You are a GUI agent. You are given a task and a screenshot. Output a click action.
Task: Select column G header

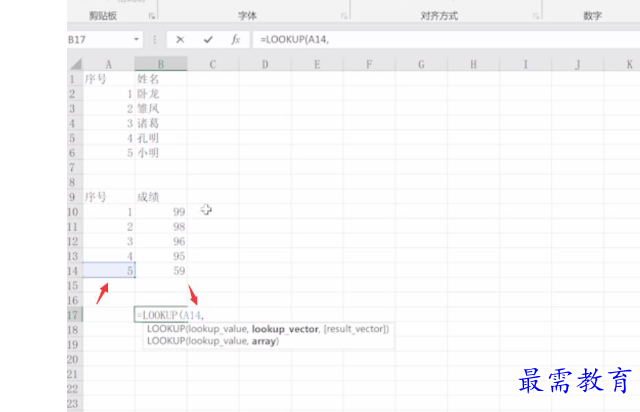point(421,64)
